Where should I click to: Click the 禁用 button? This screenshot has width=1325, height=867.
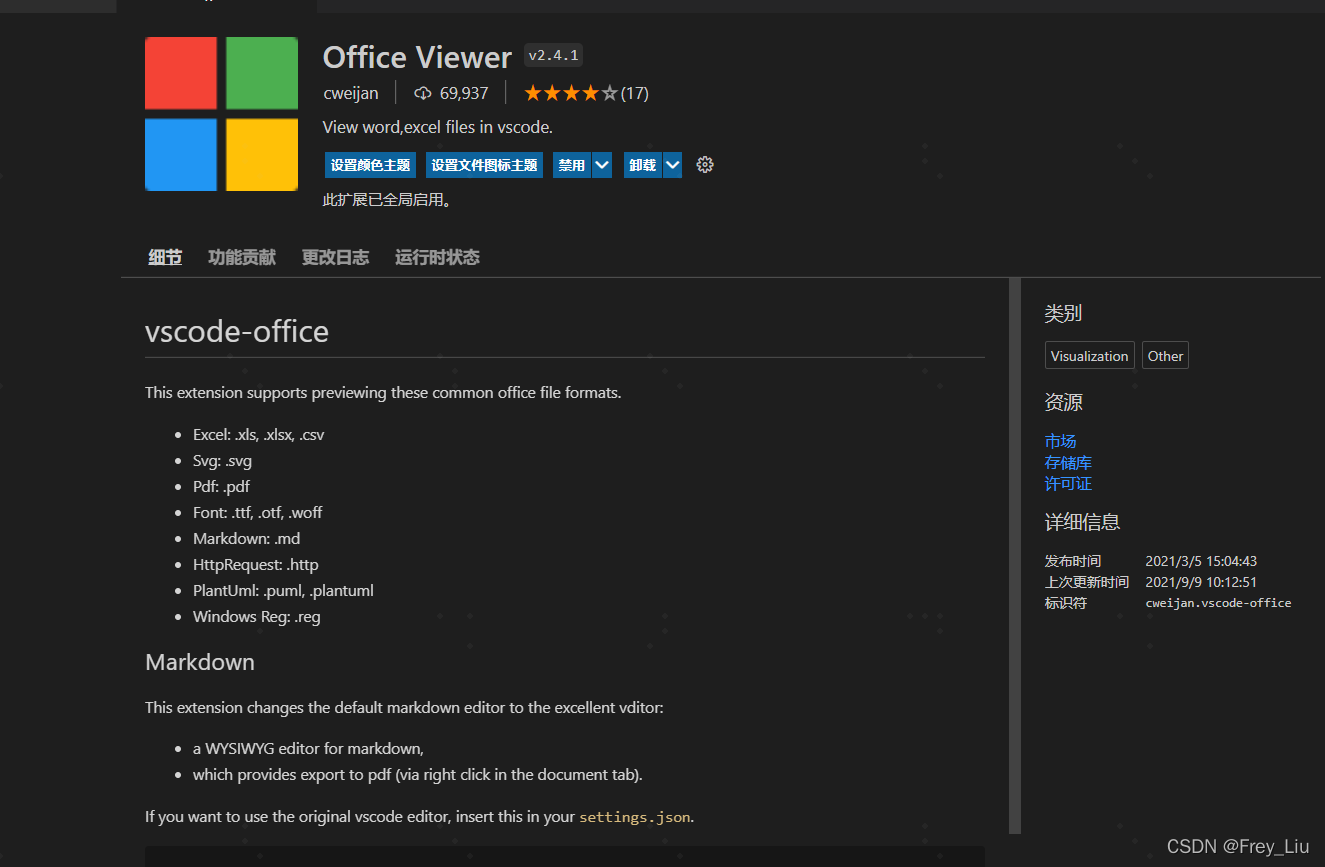(x=572, y=165)
